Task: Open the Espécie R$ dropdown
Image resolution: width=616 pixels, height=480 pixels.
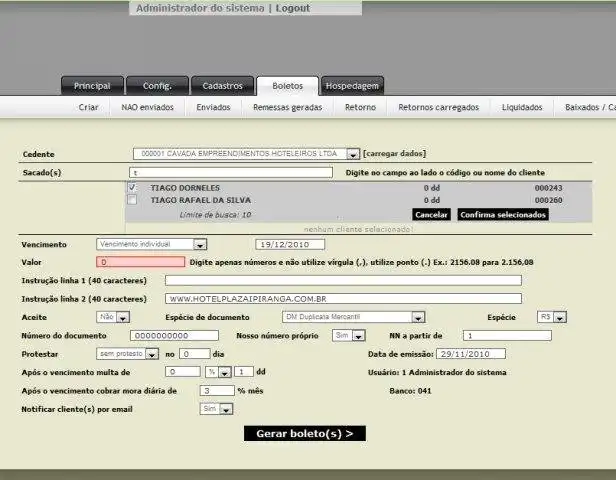Action: (x=552, y=317)
